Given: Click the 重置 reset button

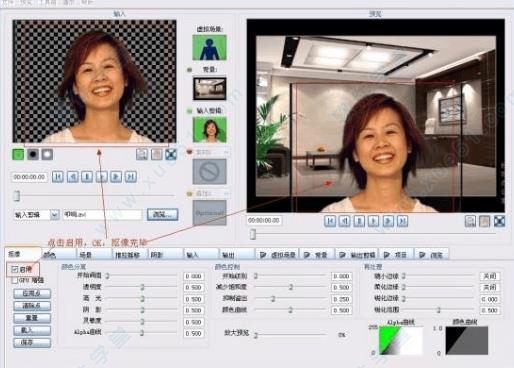Looking at the screenshot, I should point(32,318).
